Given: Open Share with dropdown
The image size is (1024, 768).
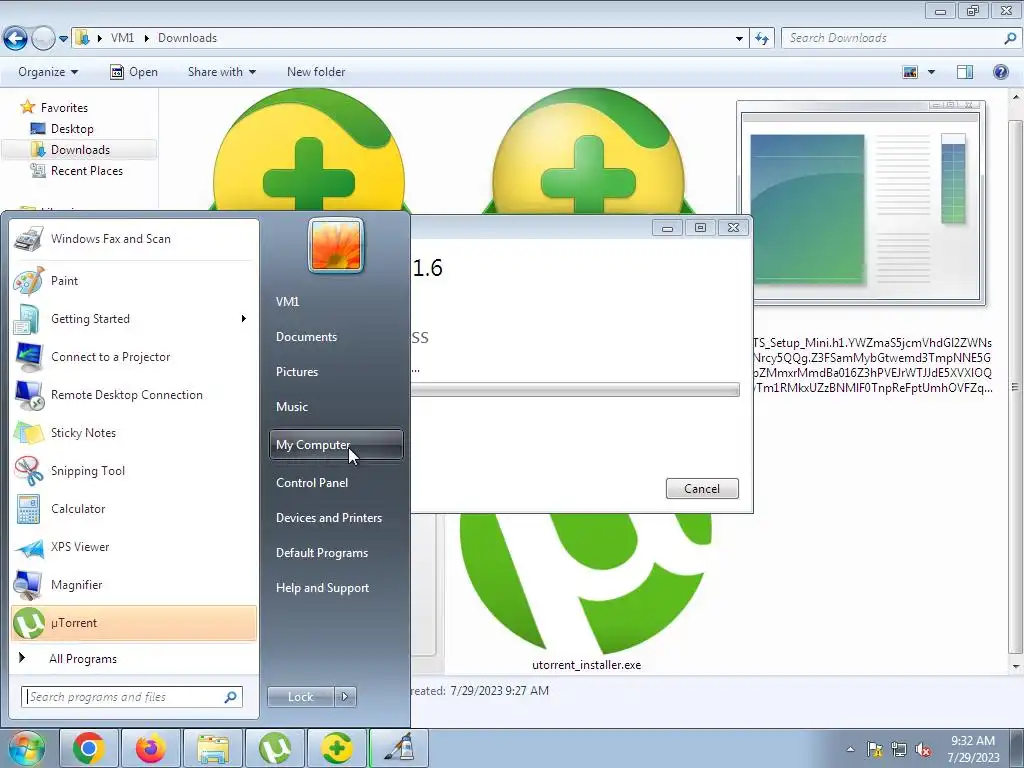Looking at the screenshot, I should click(221, 72).
